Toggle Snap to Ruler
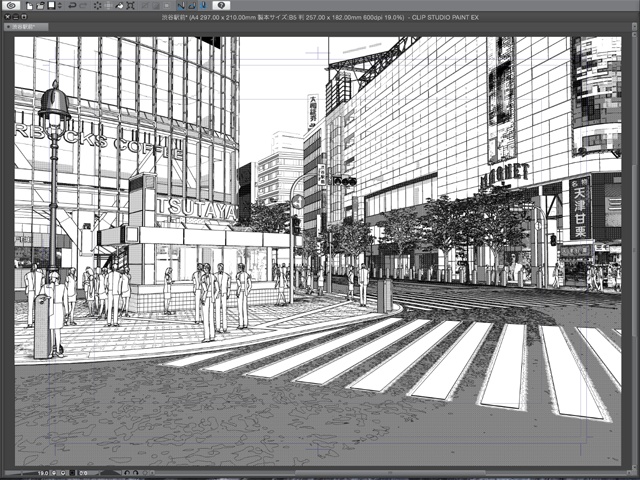 point(181,5)
